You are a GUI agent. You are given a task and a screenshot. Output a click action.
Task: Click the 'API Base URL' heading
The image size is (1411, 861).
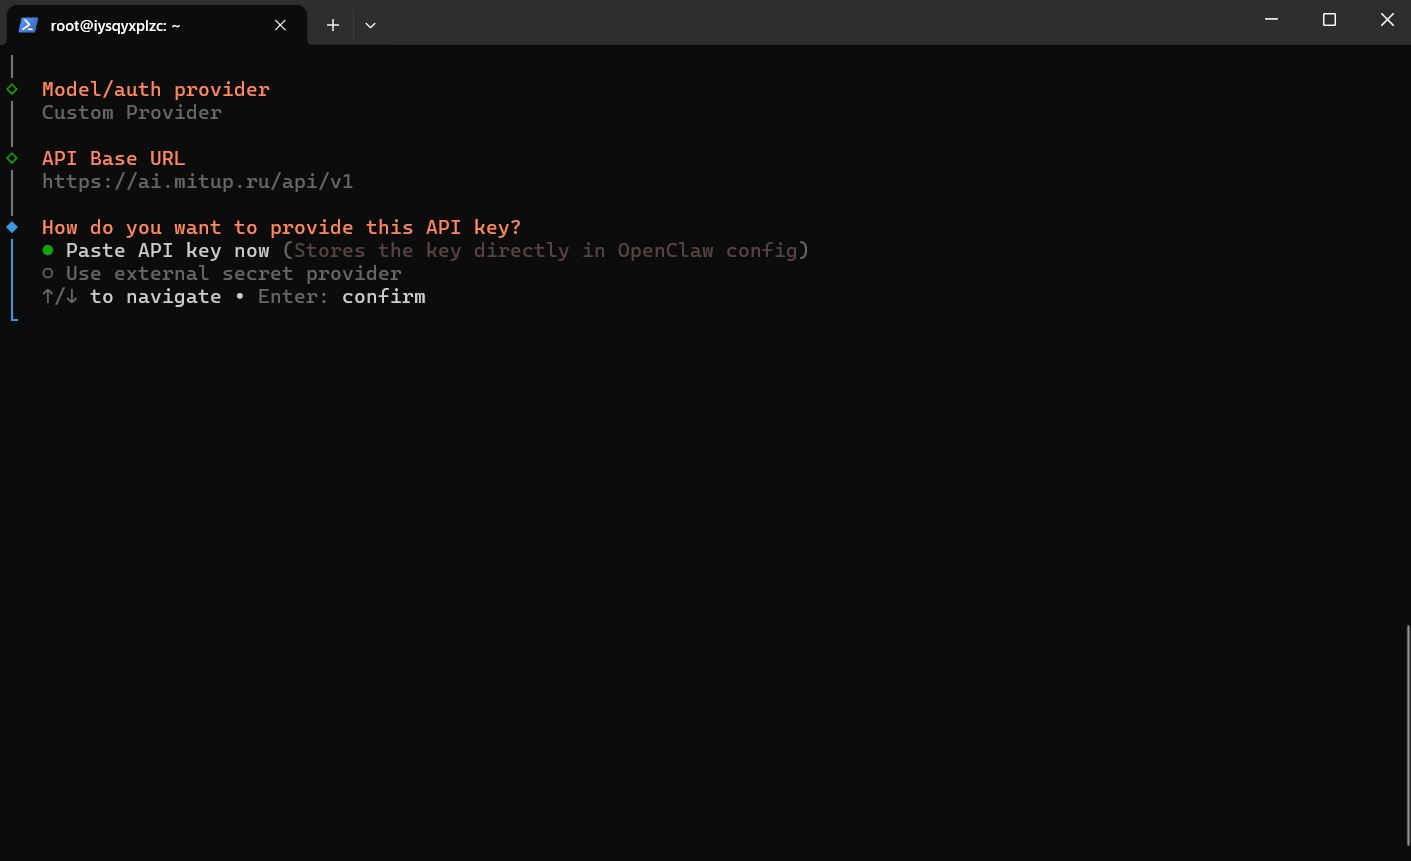point(114,158)
